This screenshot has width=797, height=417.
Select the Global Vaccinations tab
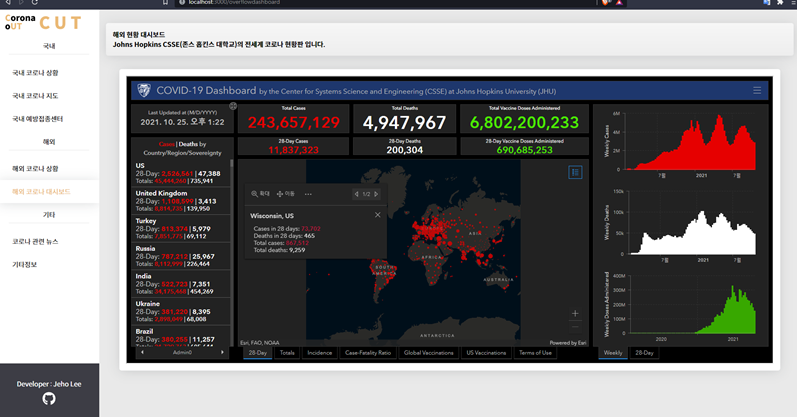click(428, 353)
